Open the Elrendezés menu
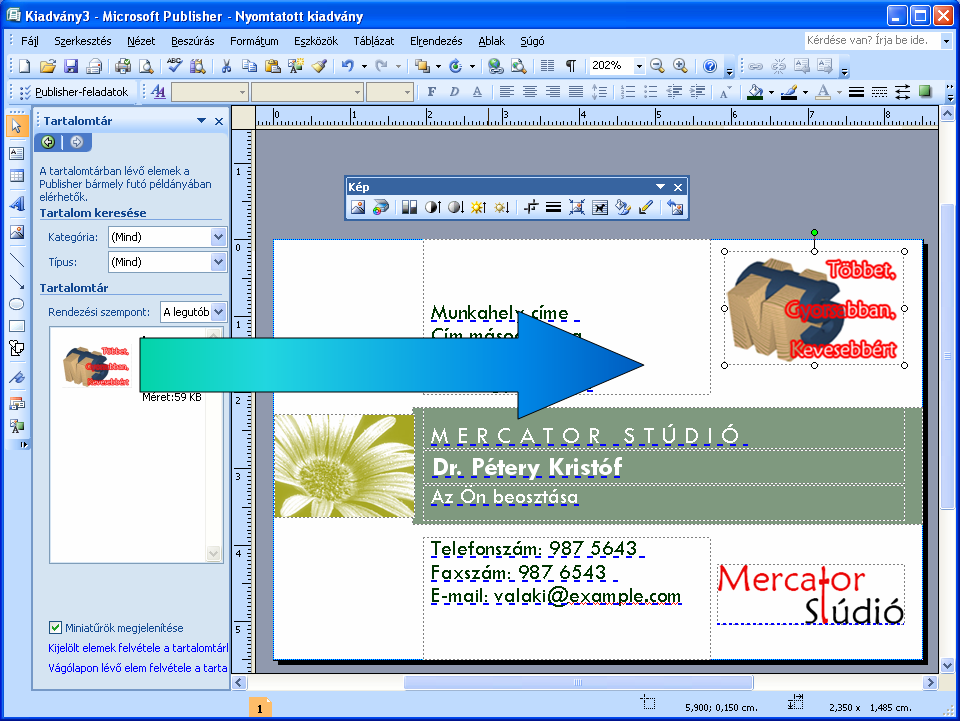The height and width of the screenshot is (721, 960). 436,41
